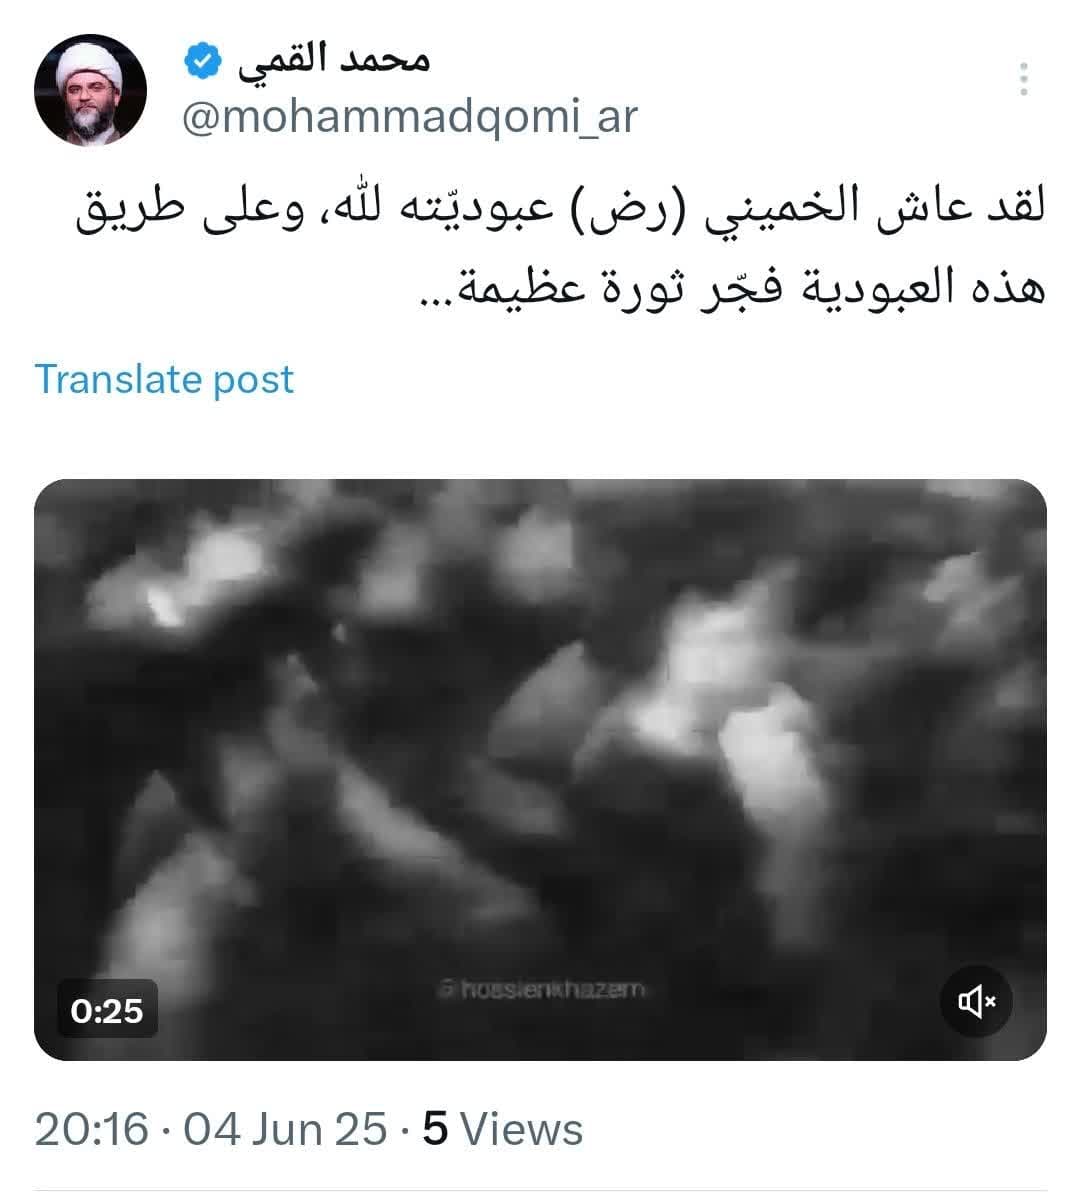Click the 04 Jun 25 date
The height and width of the screenshot is (1196, 1080).
pyautogui.click(x=284, y=1130)
